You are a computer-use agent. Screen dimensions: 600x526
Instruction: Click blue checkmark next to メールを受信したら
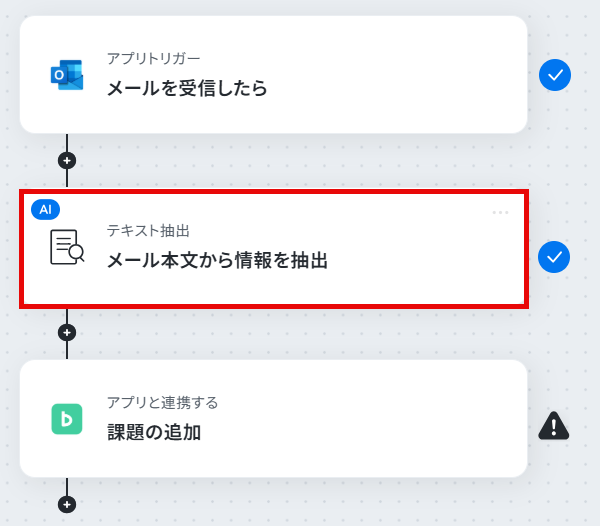coord(555,75)
